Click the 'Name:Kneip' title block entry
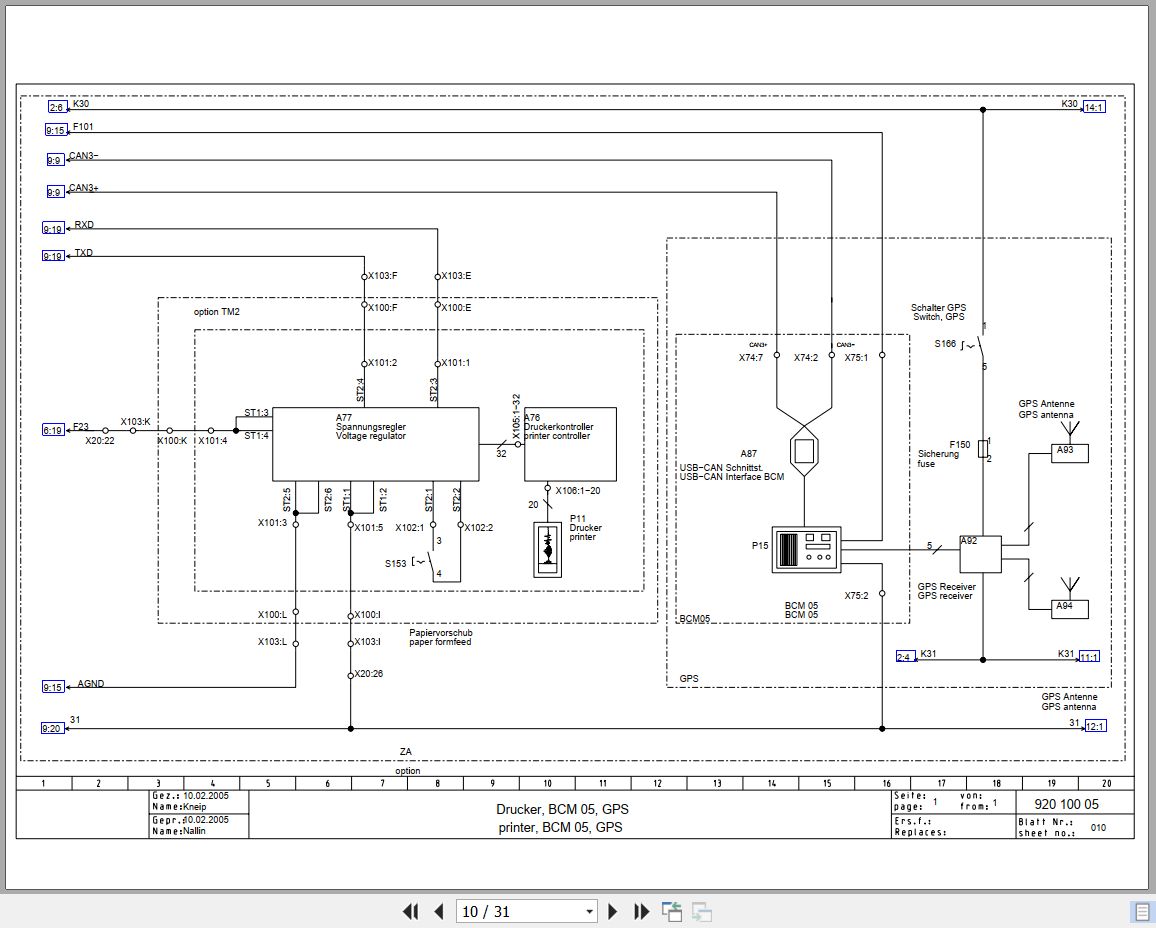 click(179, 806)
